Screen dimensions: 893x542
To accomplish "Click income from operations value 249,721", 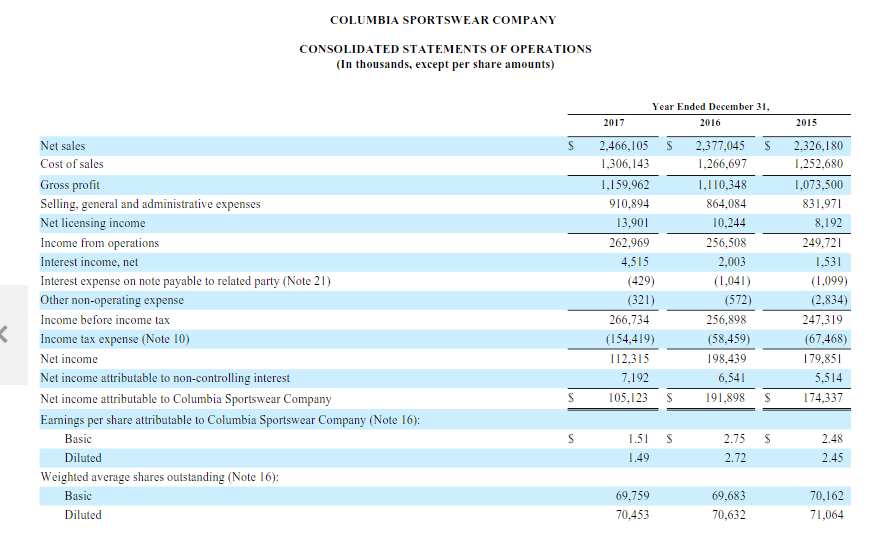I will [822, 243].
